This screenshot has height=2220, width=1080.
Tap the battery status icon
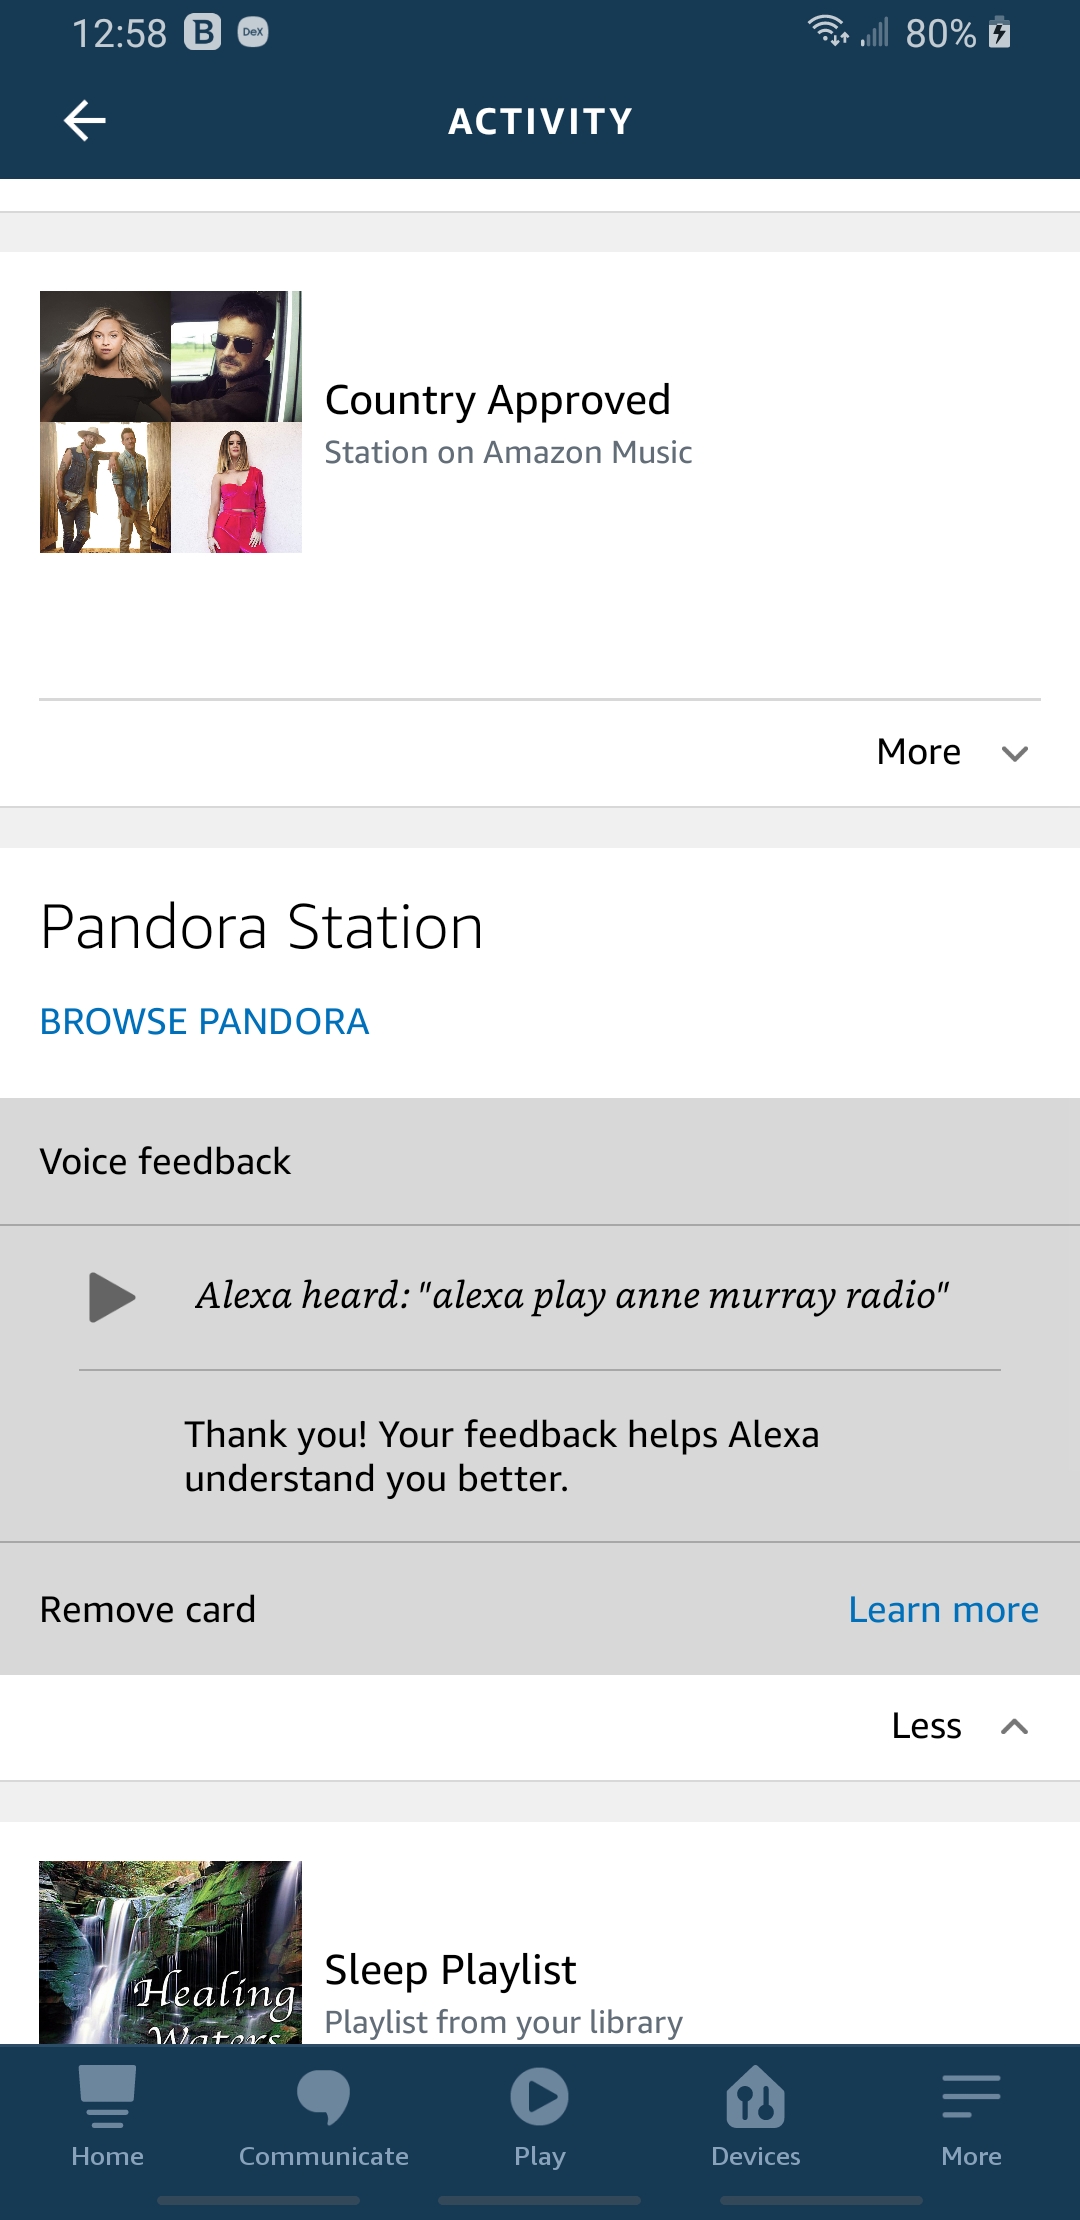tap(999, 33)
